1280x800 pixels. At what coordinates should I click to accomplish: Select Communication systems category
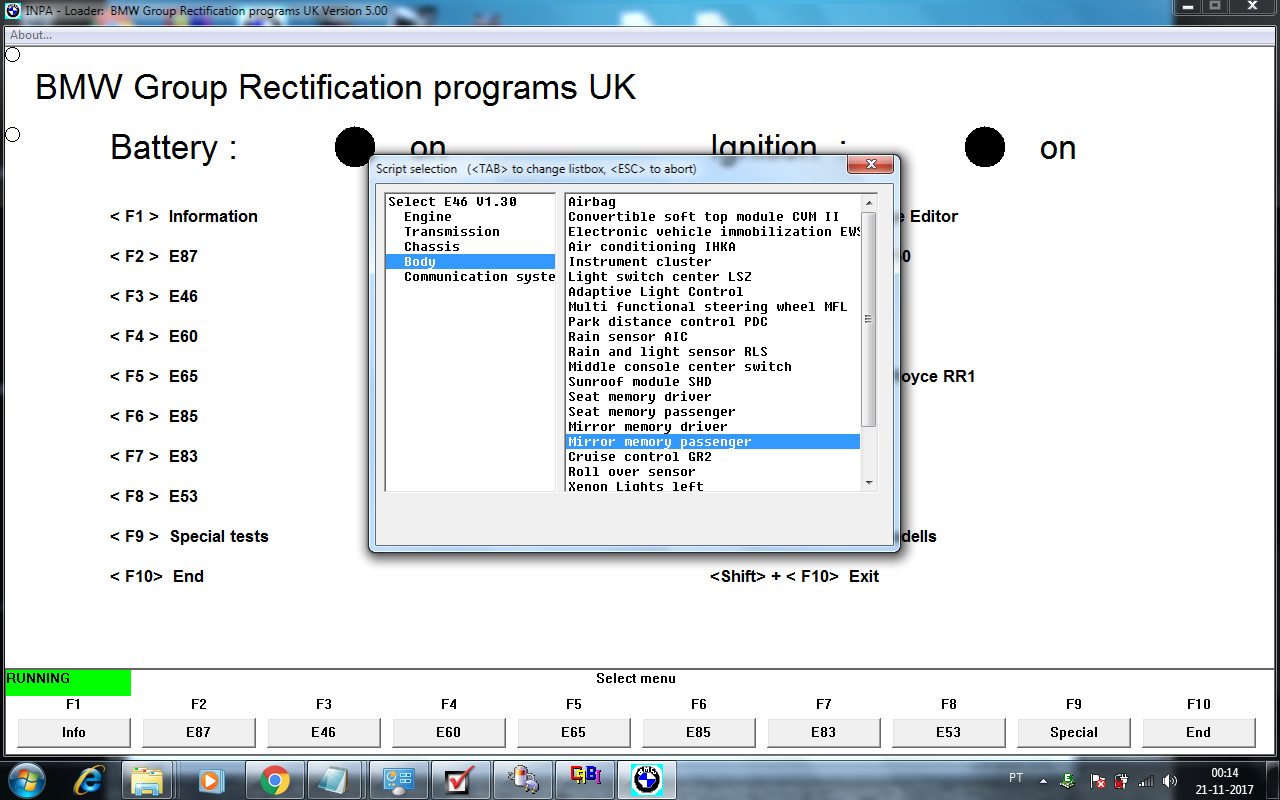pos(470,277)
